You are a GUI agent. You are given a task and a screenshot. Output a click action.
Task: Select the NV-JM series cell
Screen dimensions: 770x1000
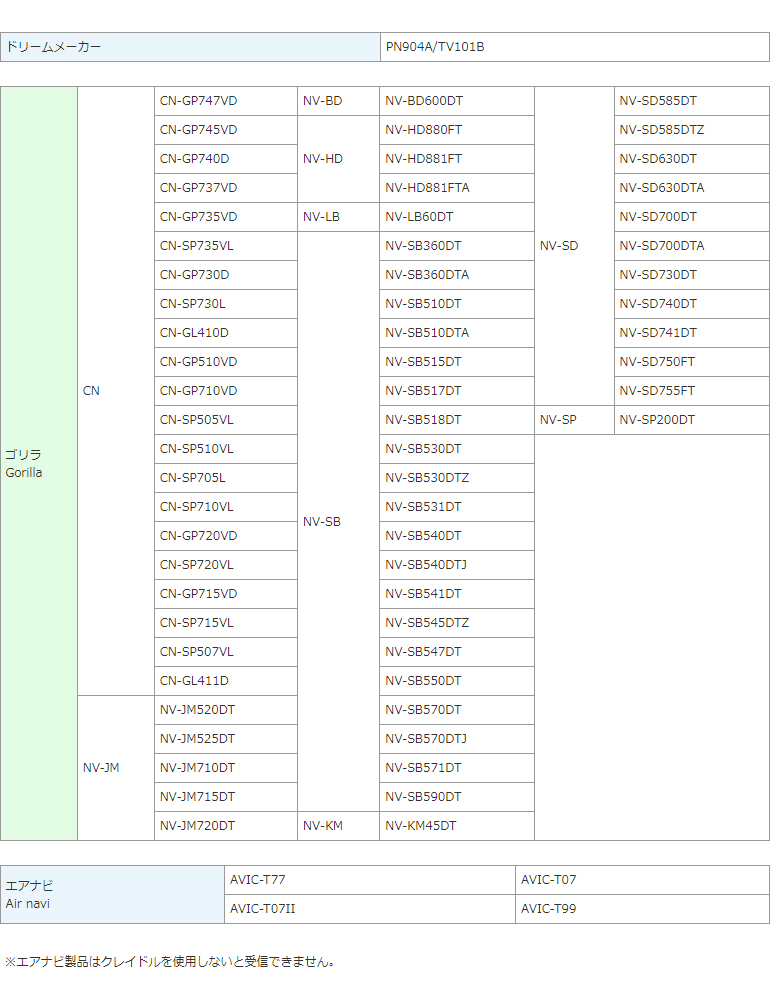115,768
